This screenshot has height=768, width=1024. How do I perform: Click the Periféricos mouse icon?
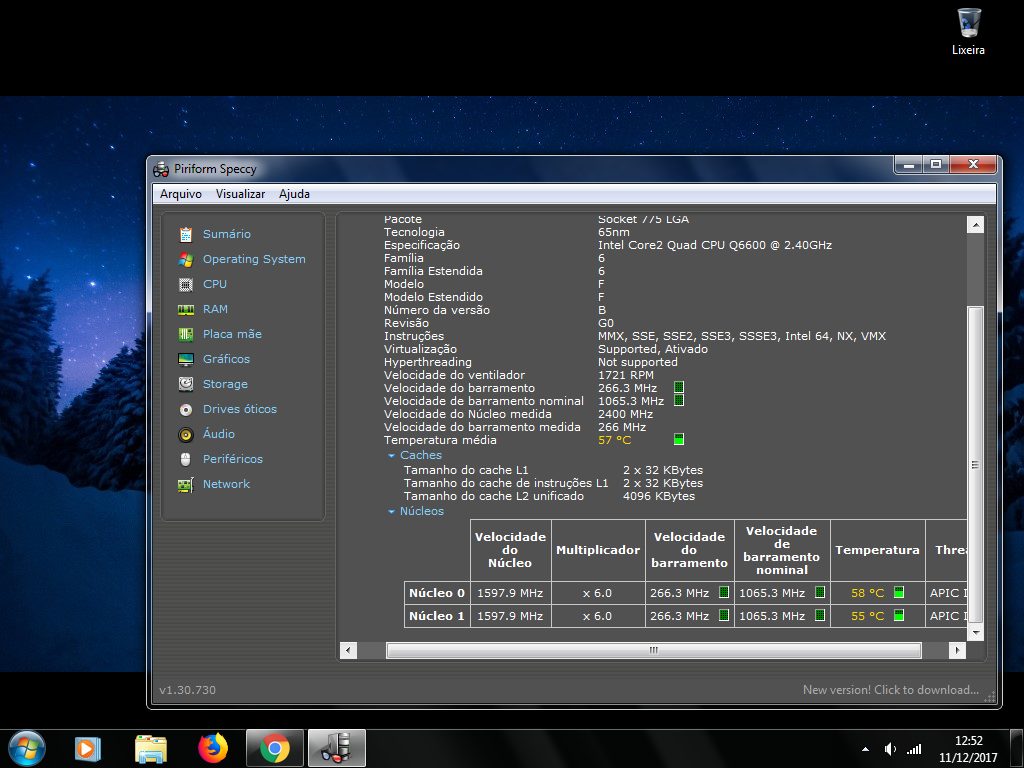186,459
